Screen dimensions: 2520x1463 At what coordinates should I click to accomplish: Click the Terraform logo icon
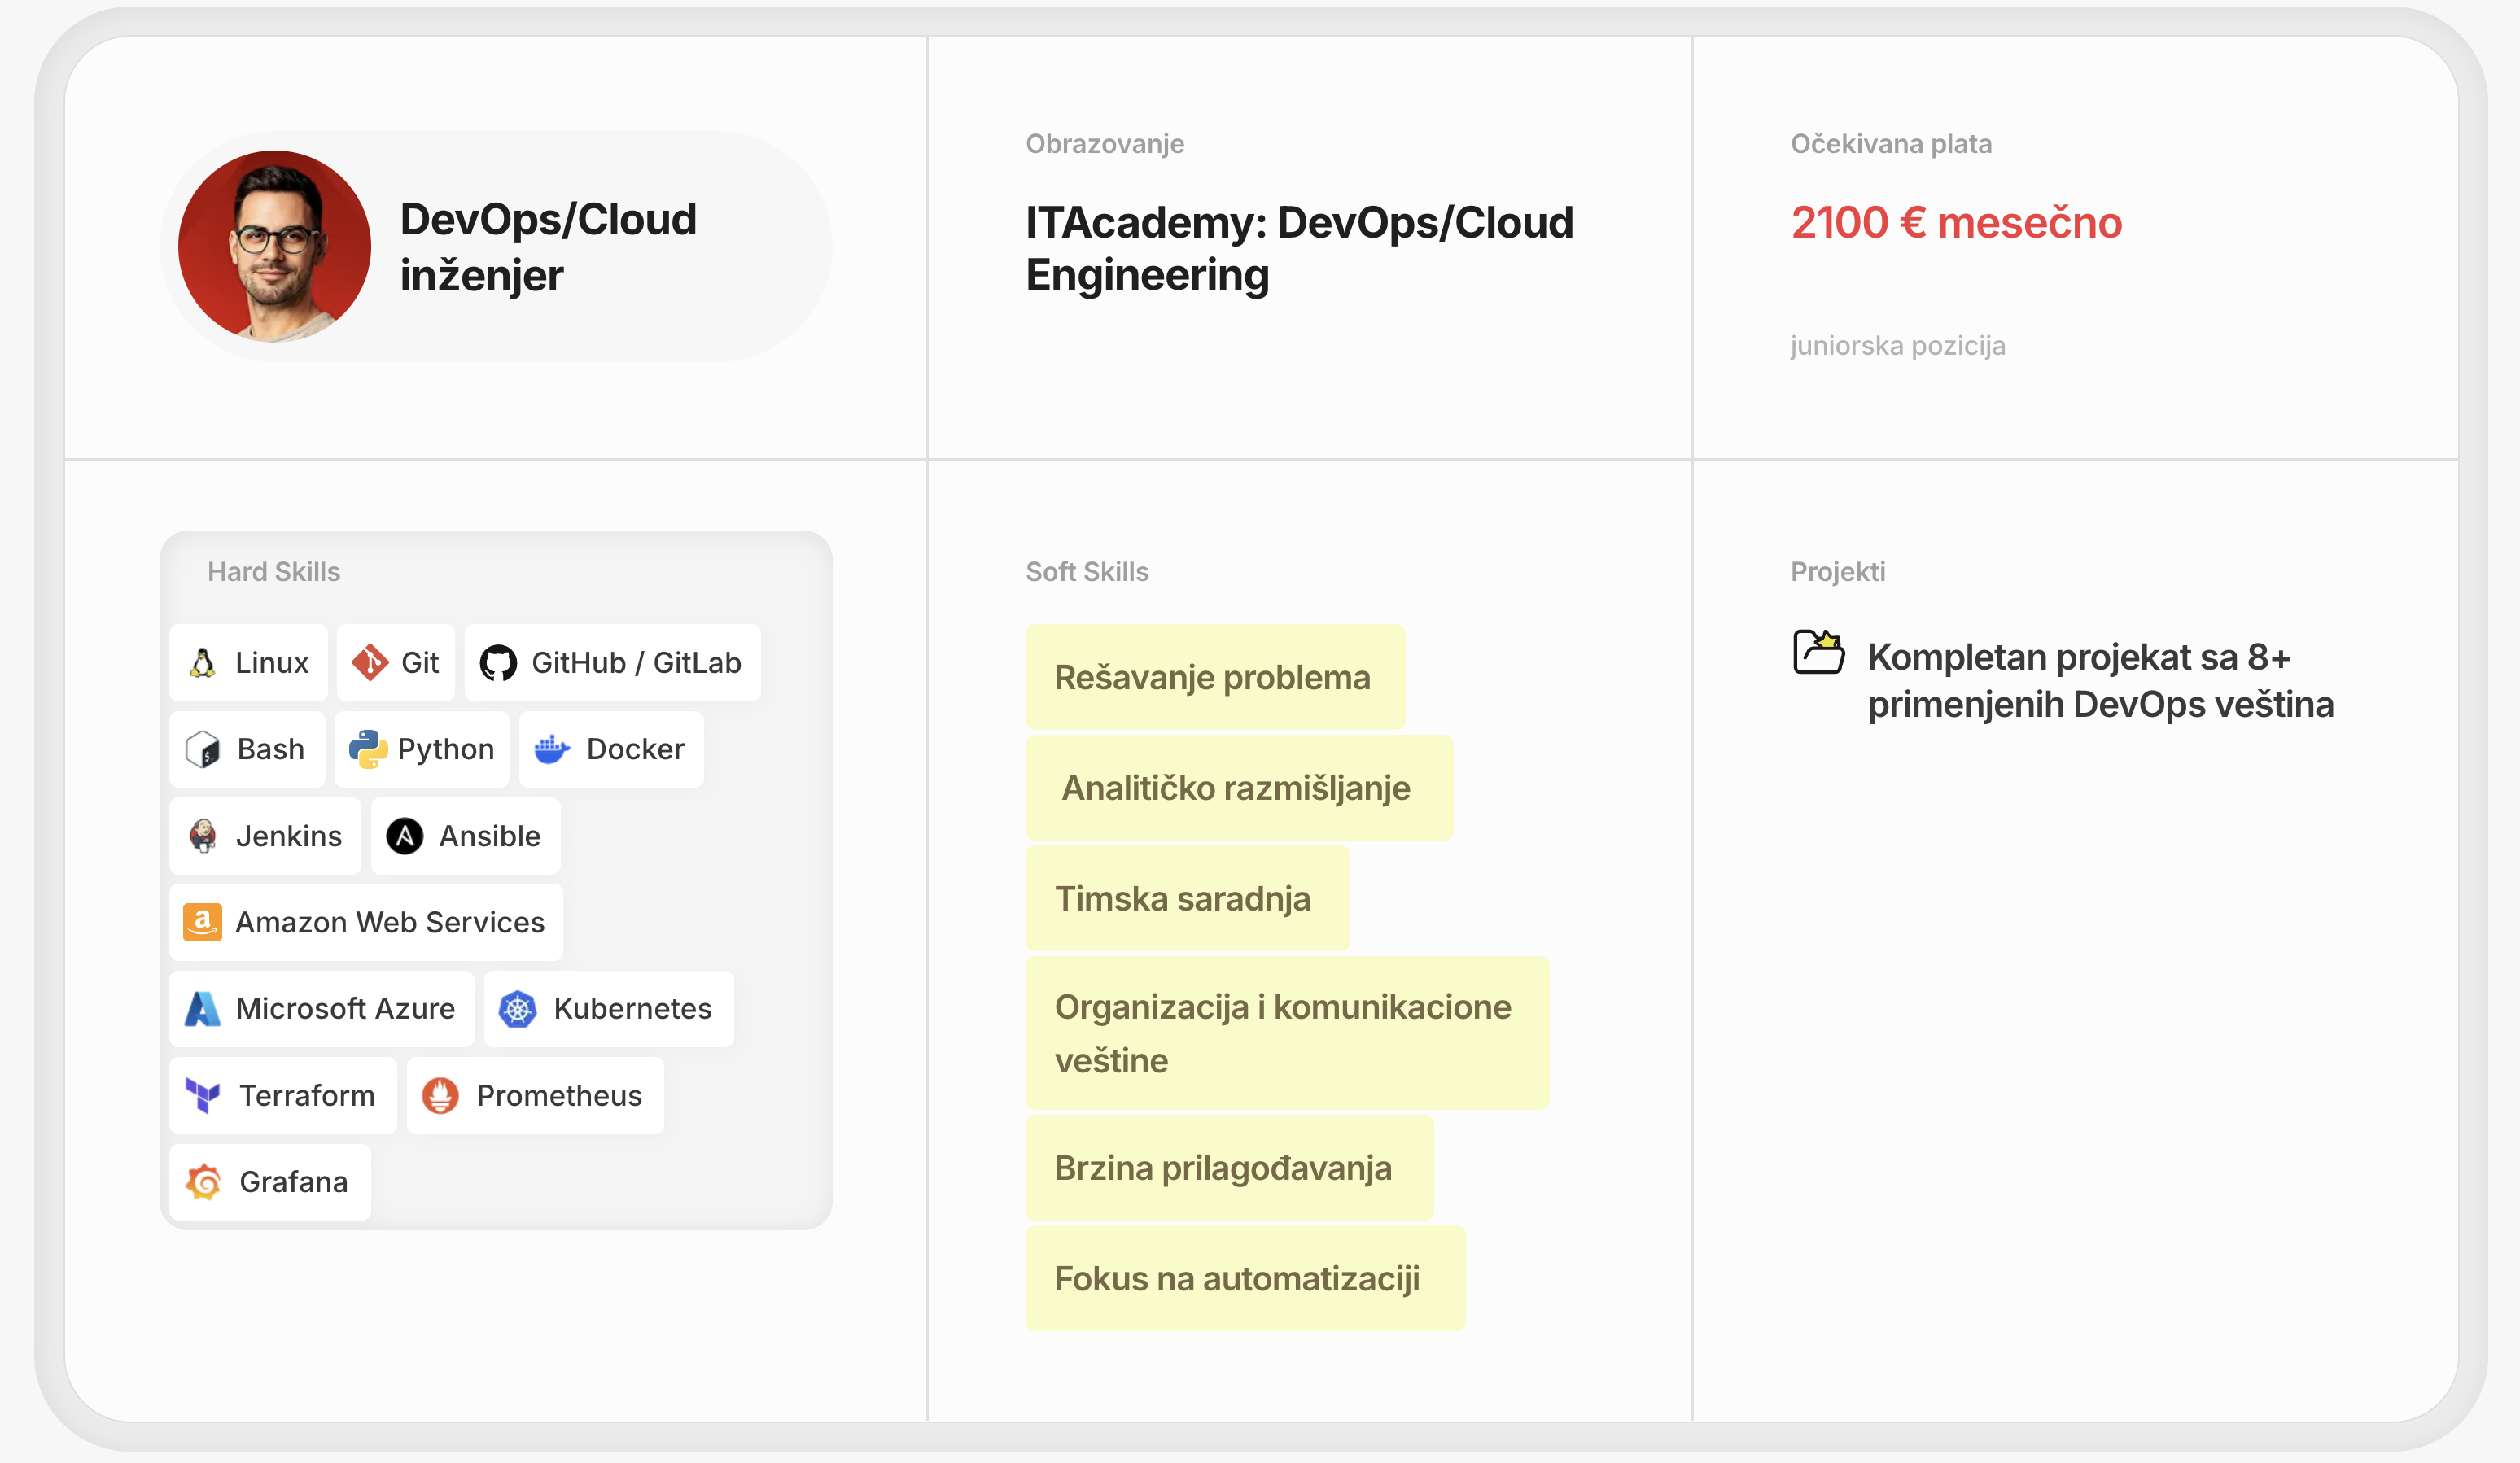(x=203, y=1096)
